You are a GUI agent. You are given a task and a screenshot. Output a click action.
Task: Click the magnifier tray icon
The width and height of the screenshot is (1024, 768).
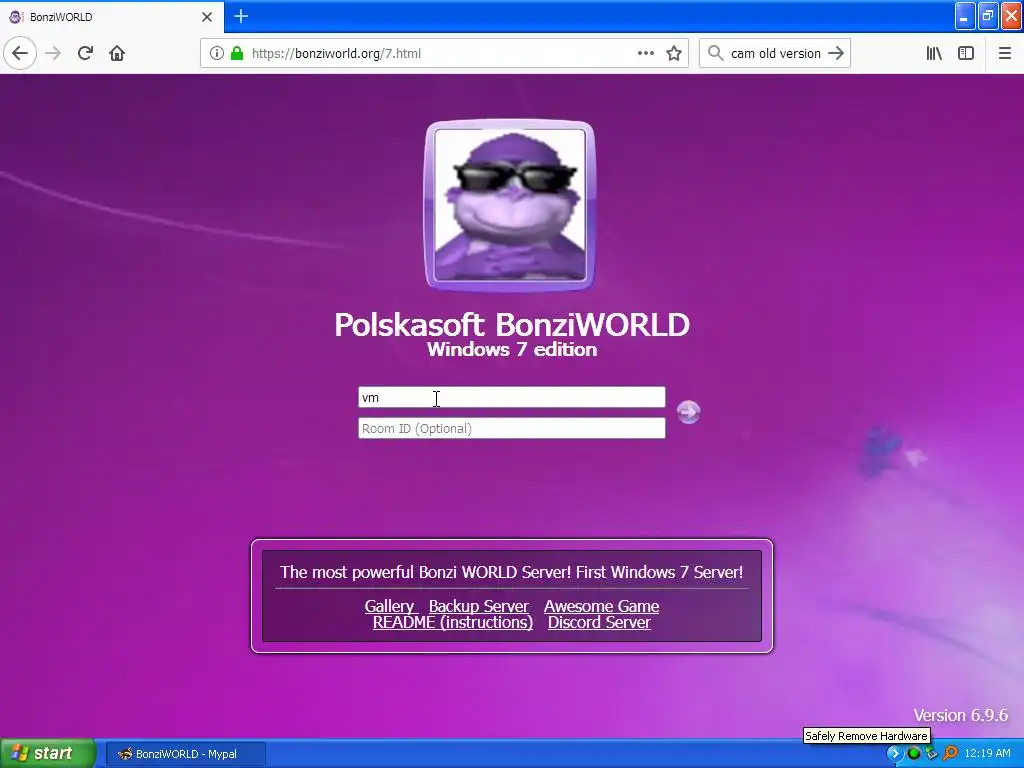click(x=950, y=754)
